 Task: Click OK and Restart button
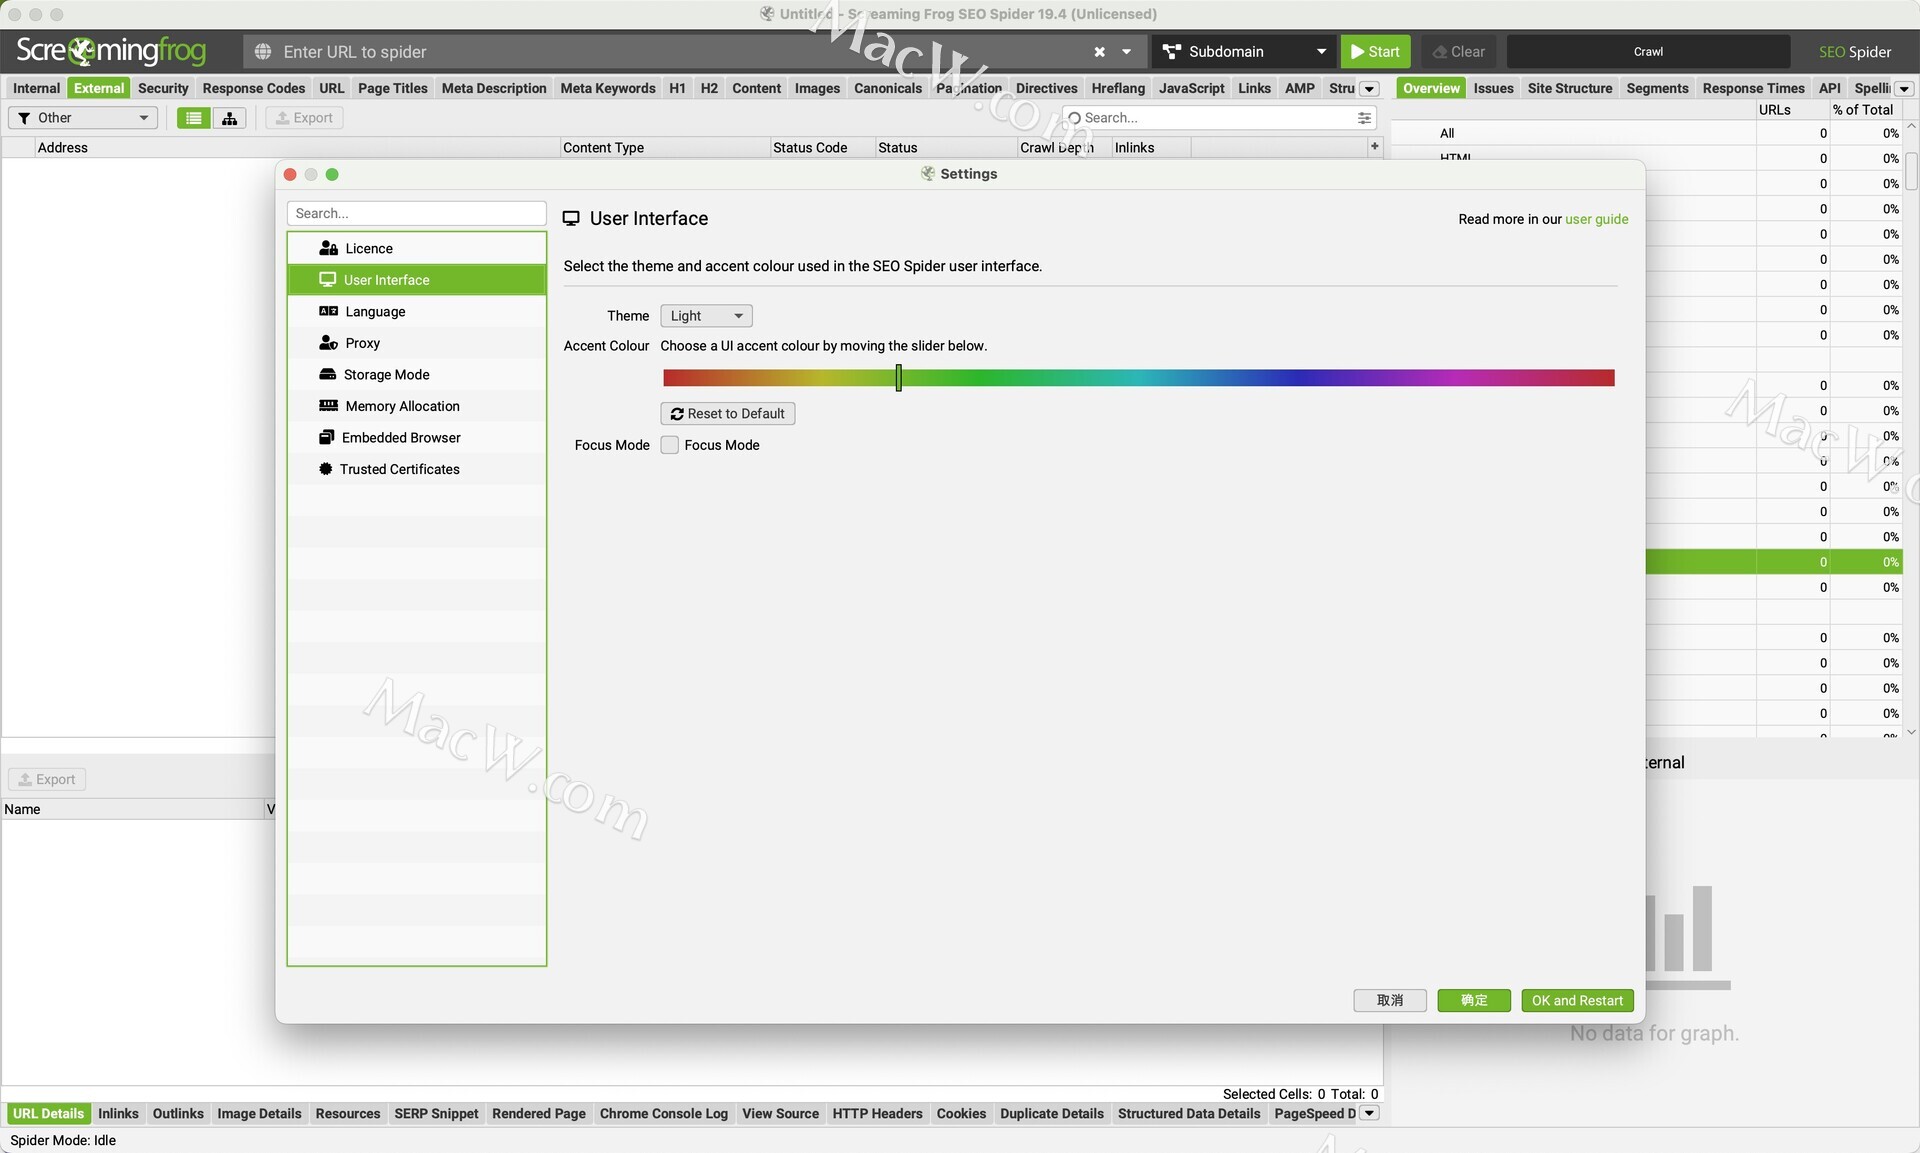pyautogui.click(x=1577, y=1000)
